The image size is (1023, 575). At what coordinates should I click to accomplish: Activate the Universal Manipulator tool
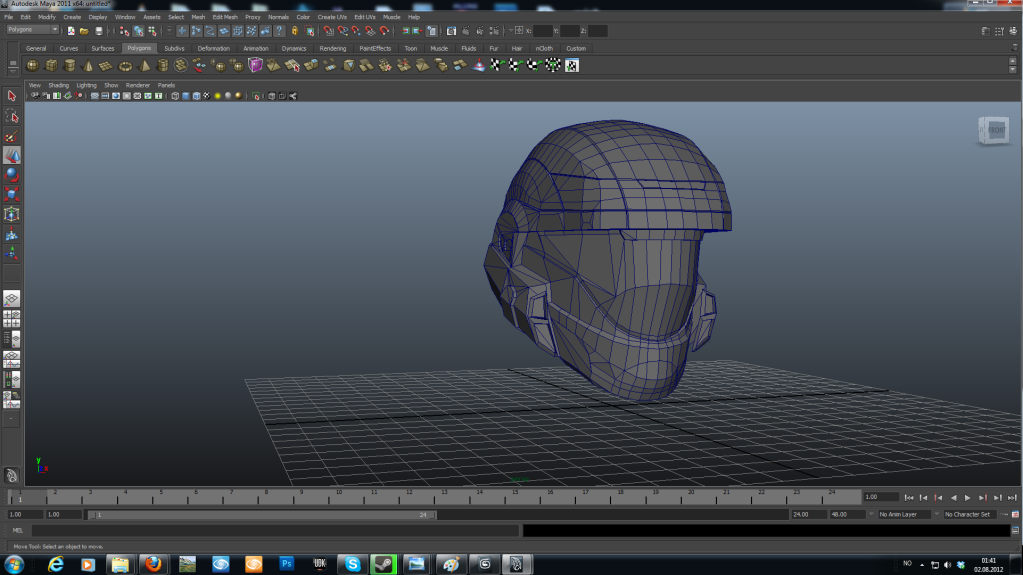click(12, 214)
